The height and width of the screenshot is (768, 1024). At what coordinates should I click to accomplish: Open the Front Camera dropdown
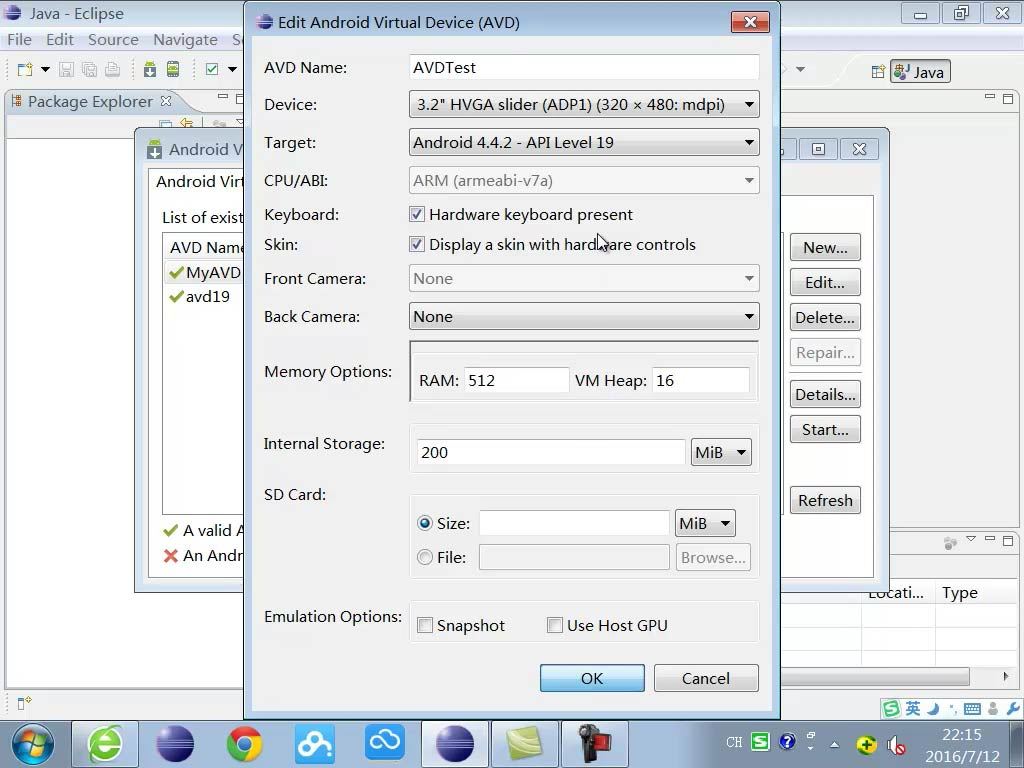click(x=584, y=278)
